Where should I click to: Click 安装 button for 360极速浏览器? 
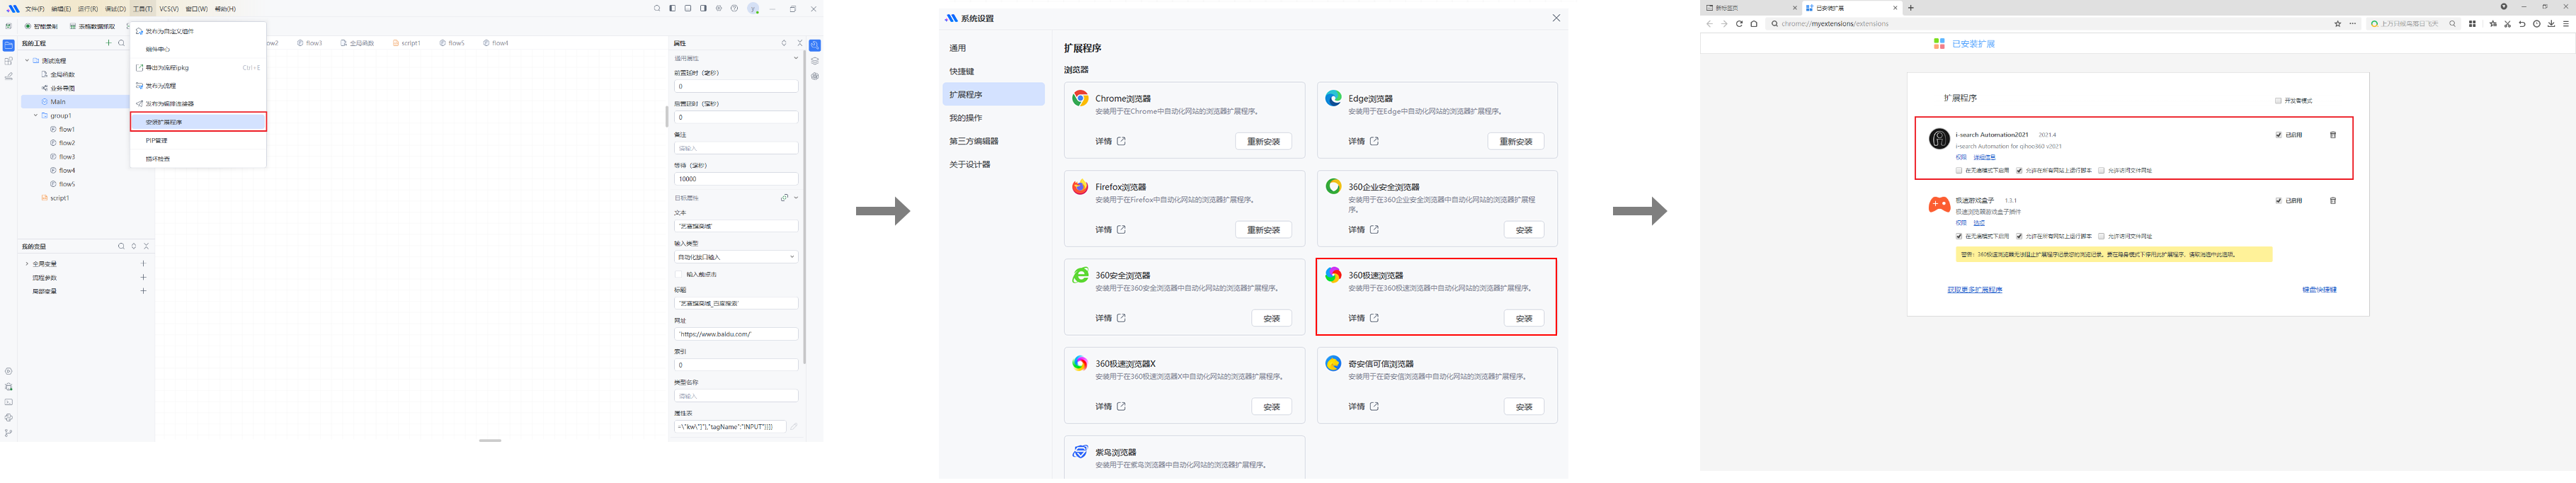(1523, 318)
